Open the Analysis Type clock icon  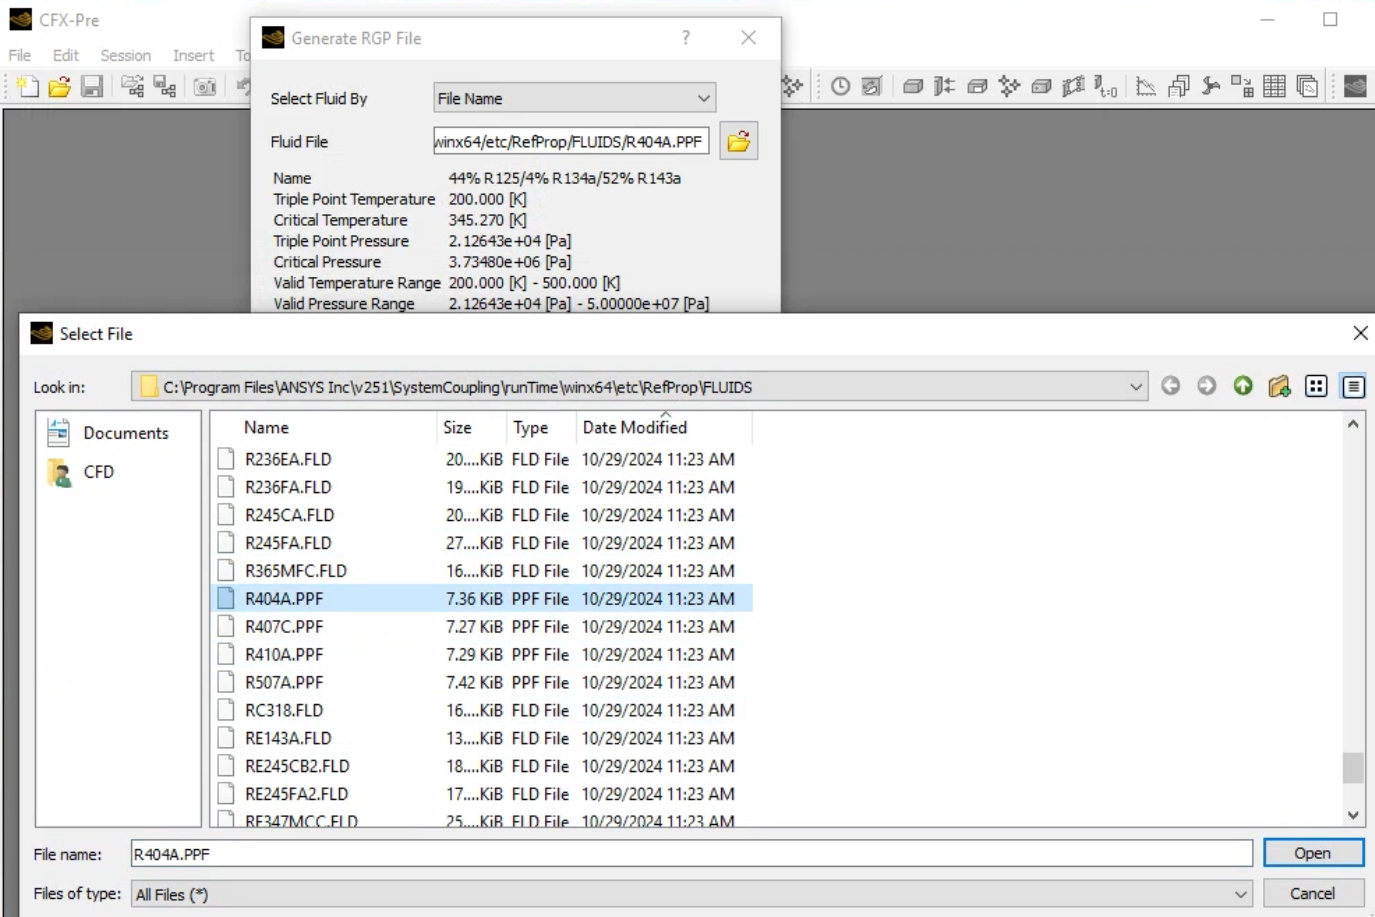[x=840, y=86]
